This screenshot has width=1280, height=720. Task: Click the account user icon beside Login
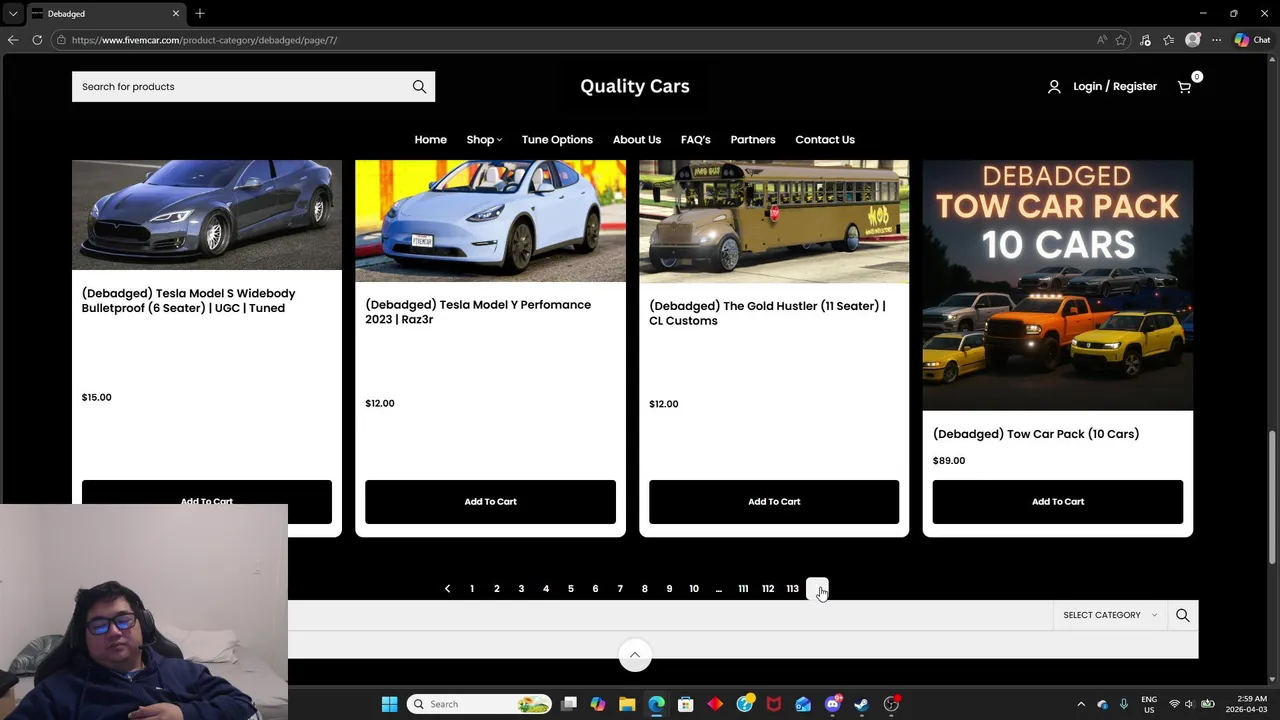coord(1054,87)
